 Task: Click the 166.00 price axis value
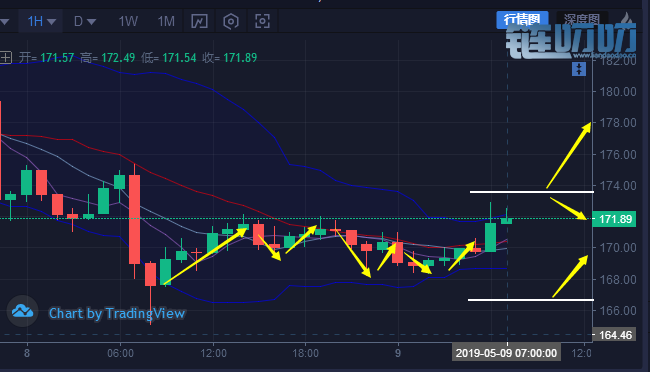pyautogui.click(x=618, y=311)
